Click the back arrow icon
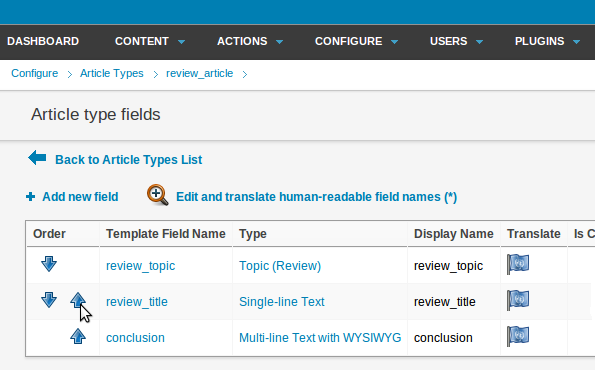The height and width of the screenshot is (370, 595). point(37,157)
